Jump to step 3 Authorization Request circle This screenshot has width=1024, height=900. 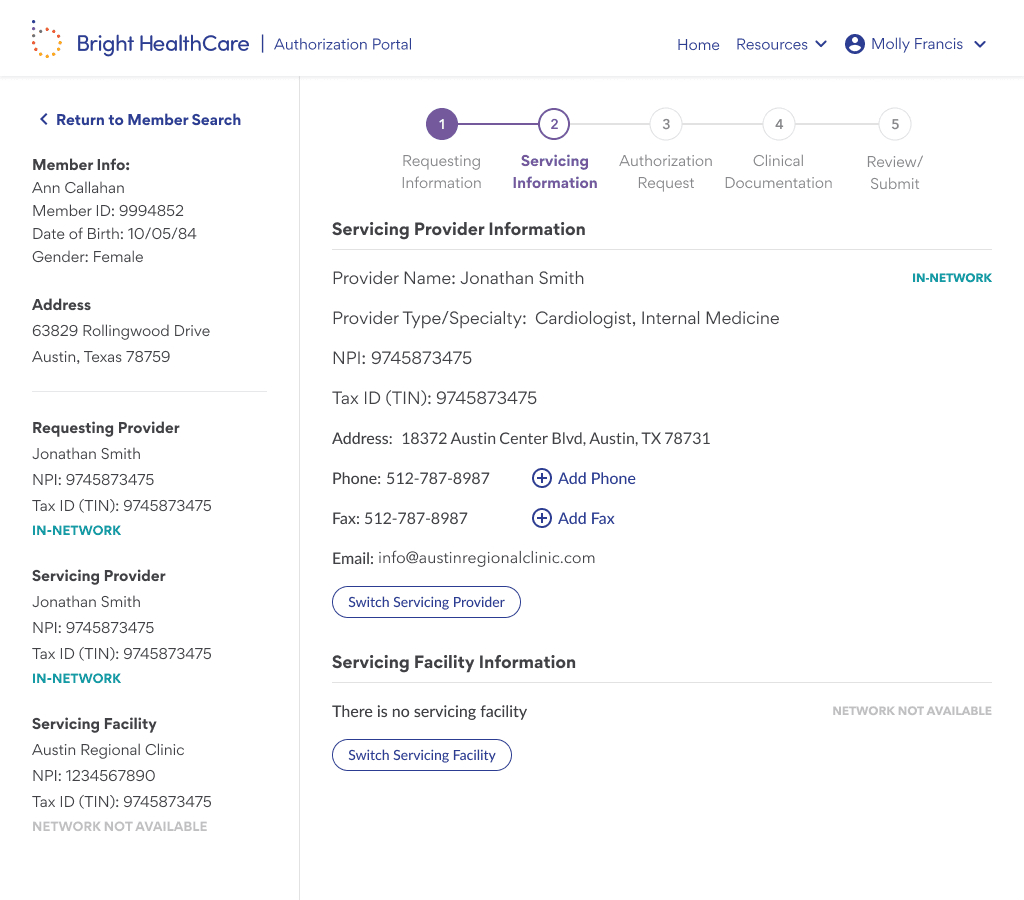point(666,124)
